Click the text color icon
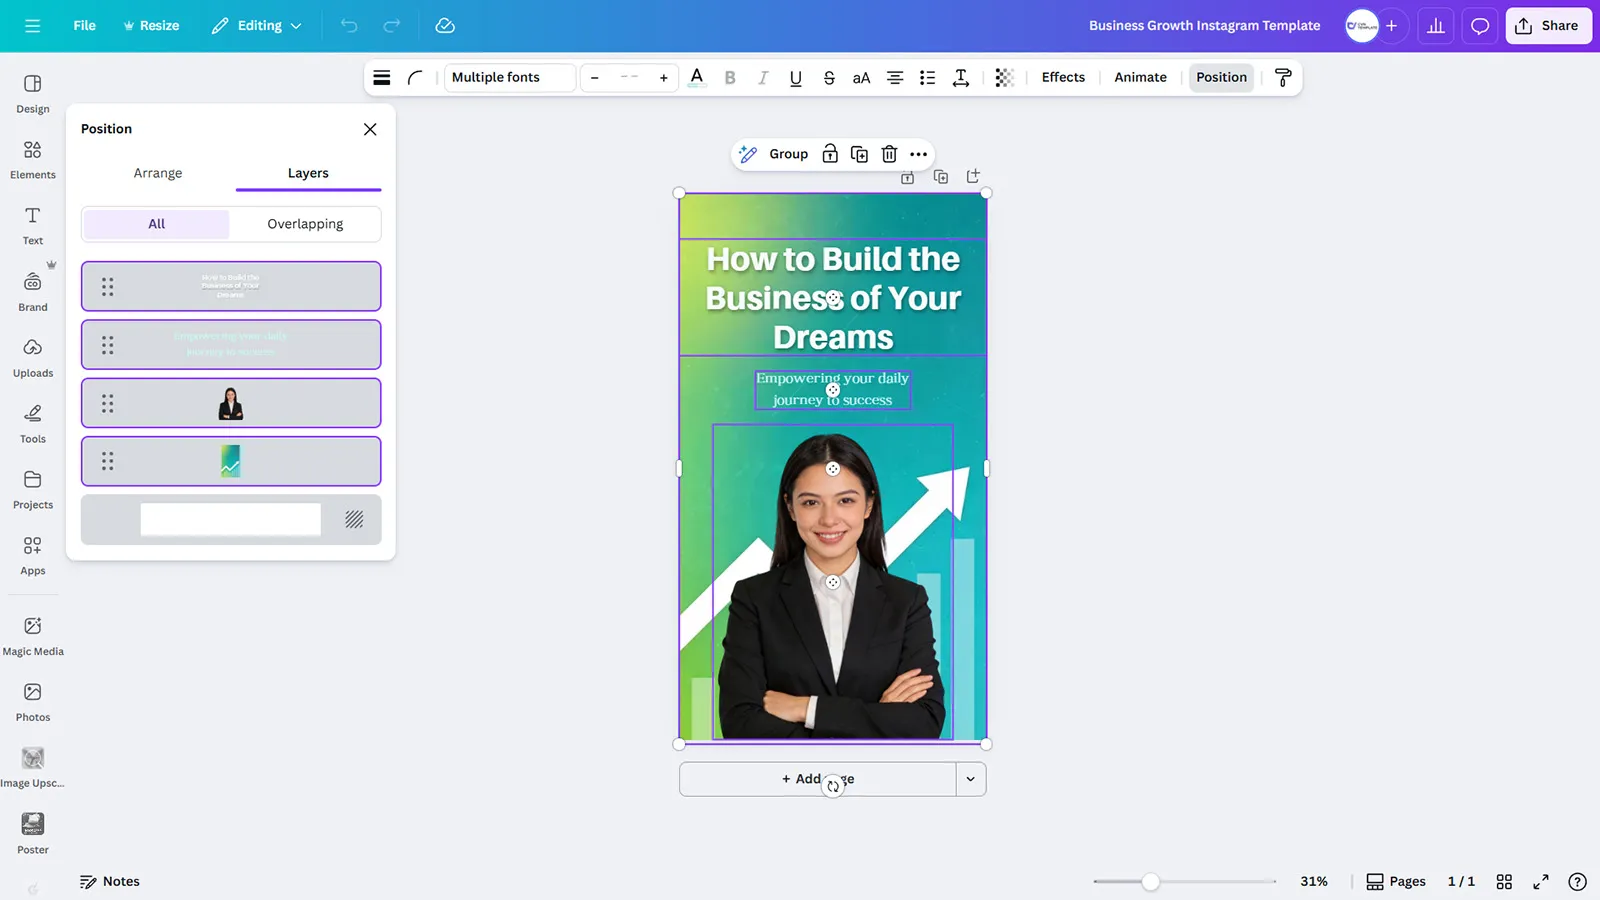 697,77
